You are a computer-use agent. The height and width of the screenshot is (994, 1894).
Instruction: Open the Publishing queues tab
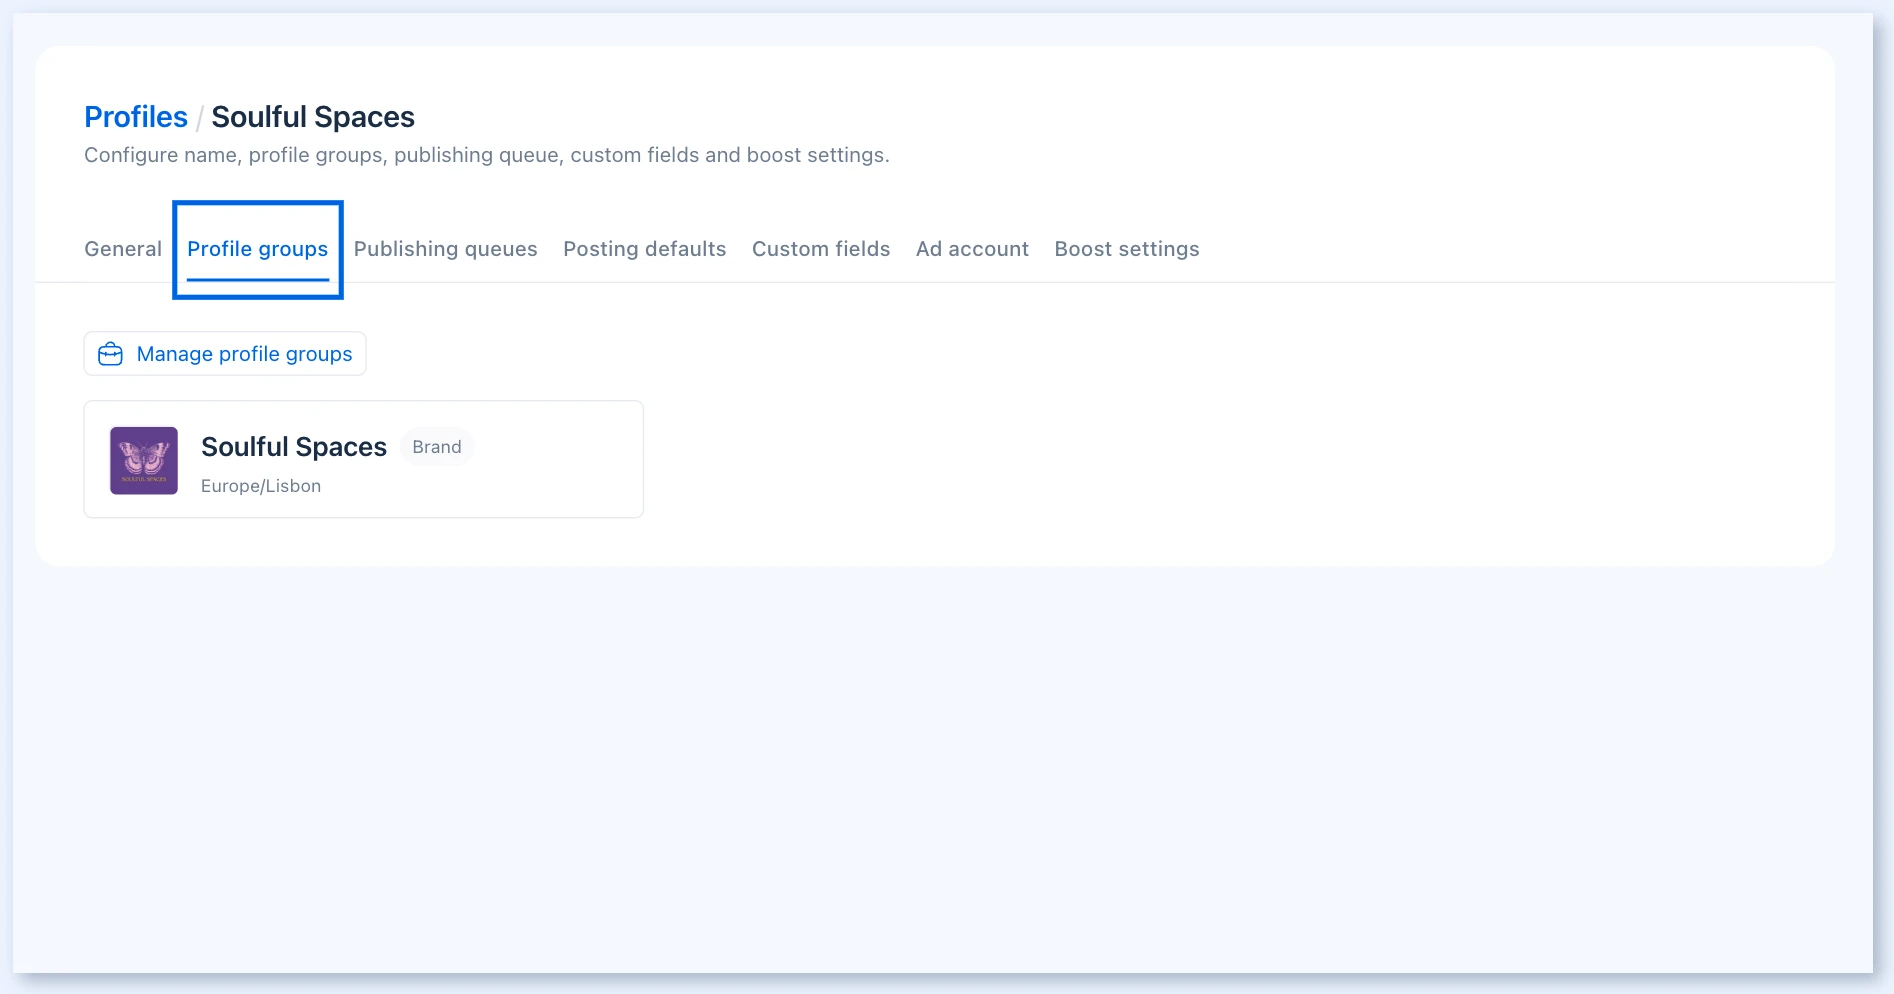click(445, 249)
